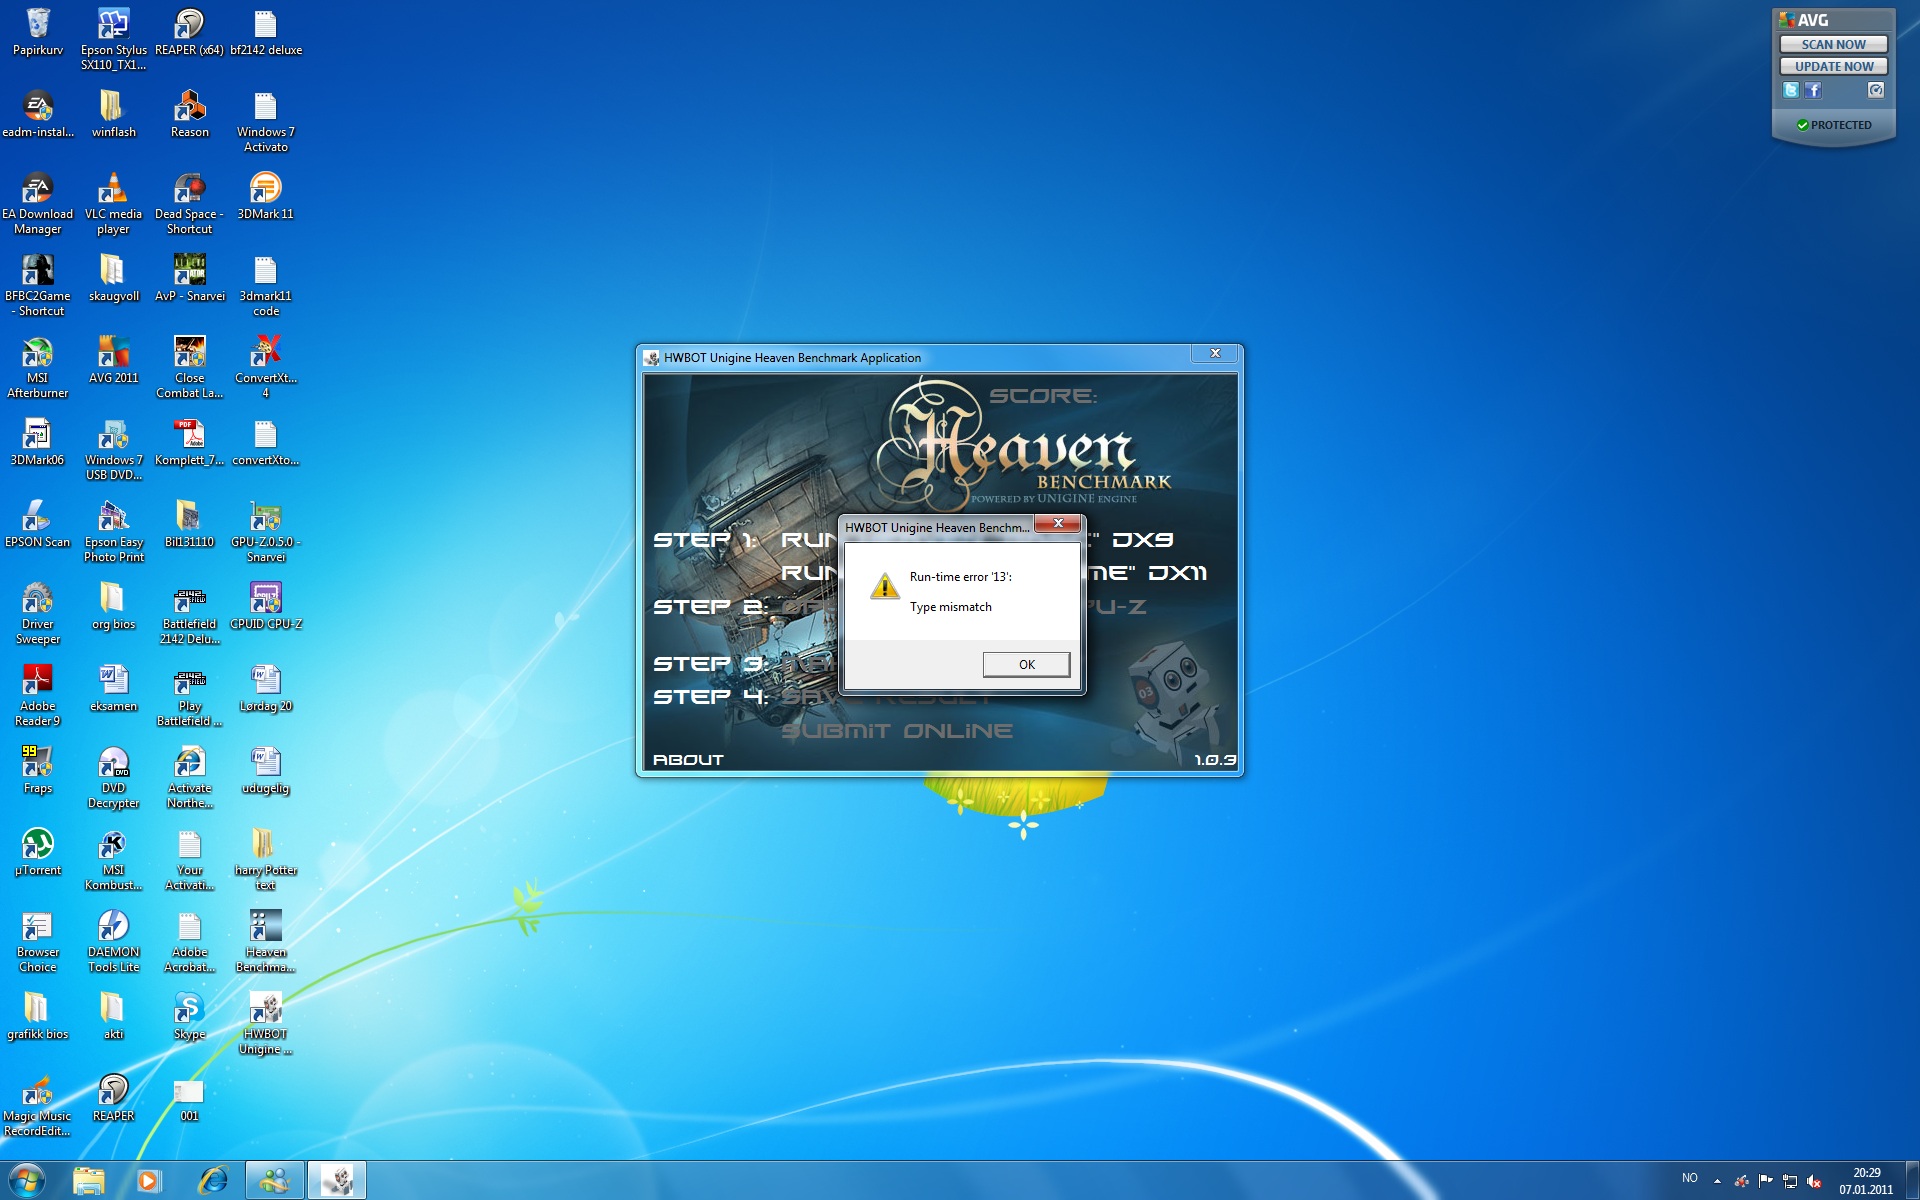
Task: Open the Epson Scan desktop icon
Action: coord(38,524)
